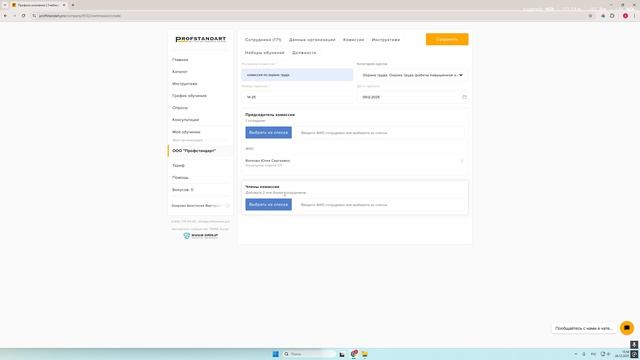Click the user name in the sidebar

click(197, 206)
